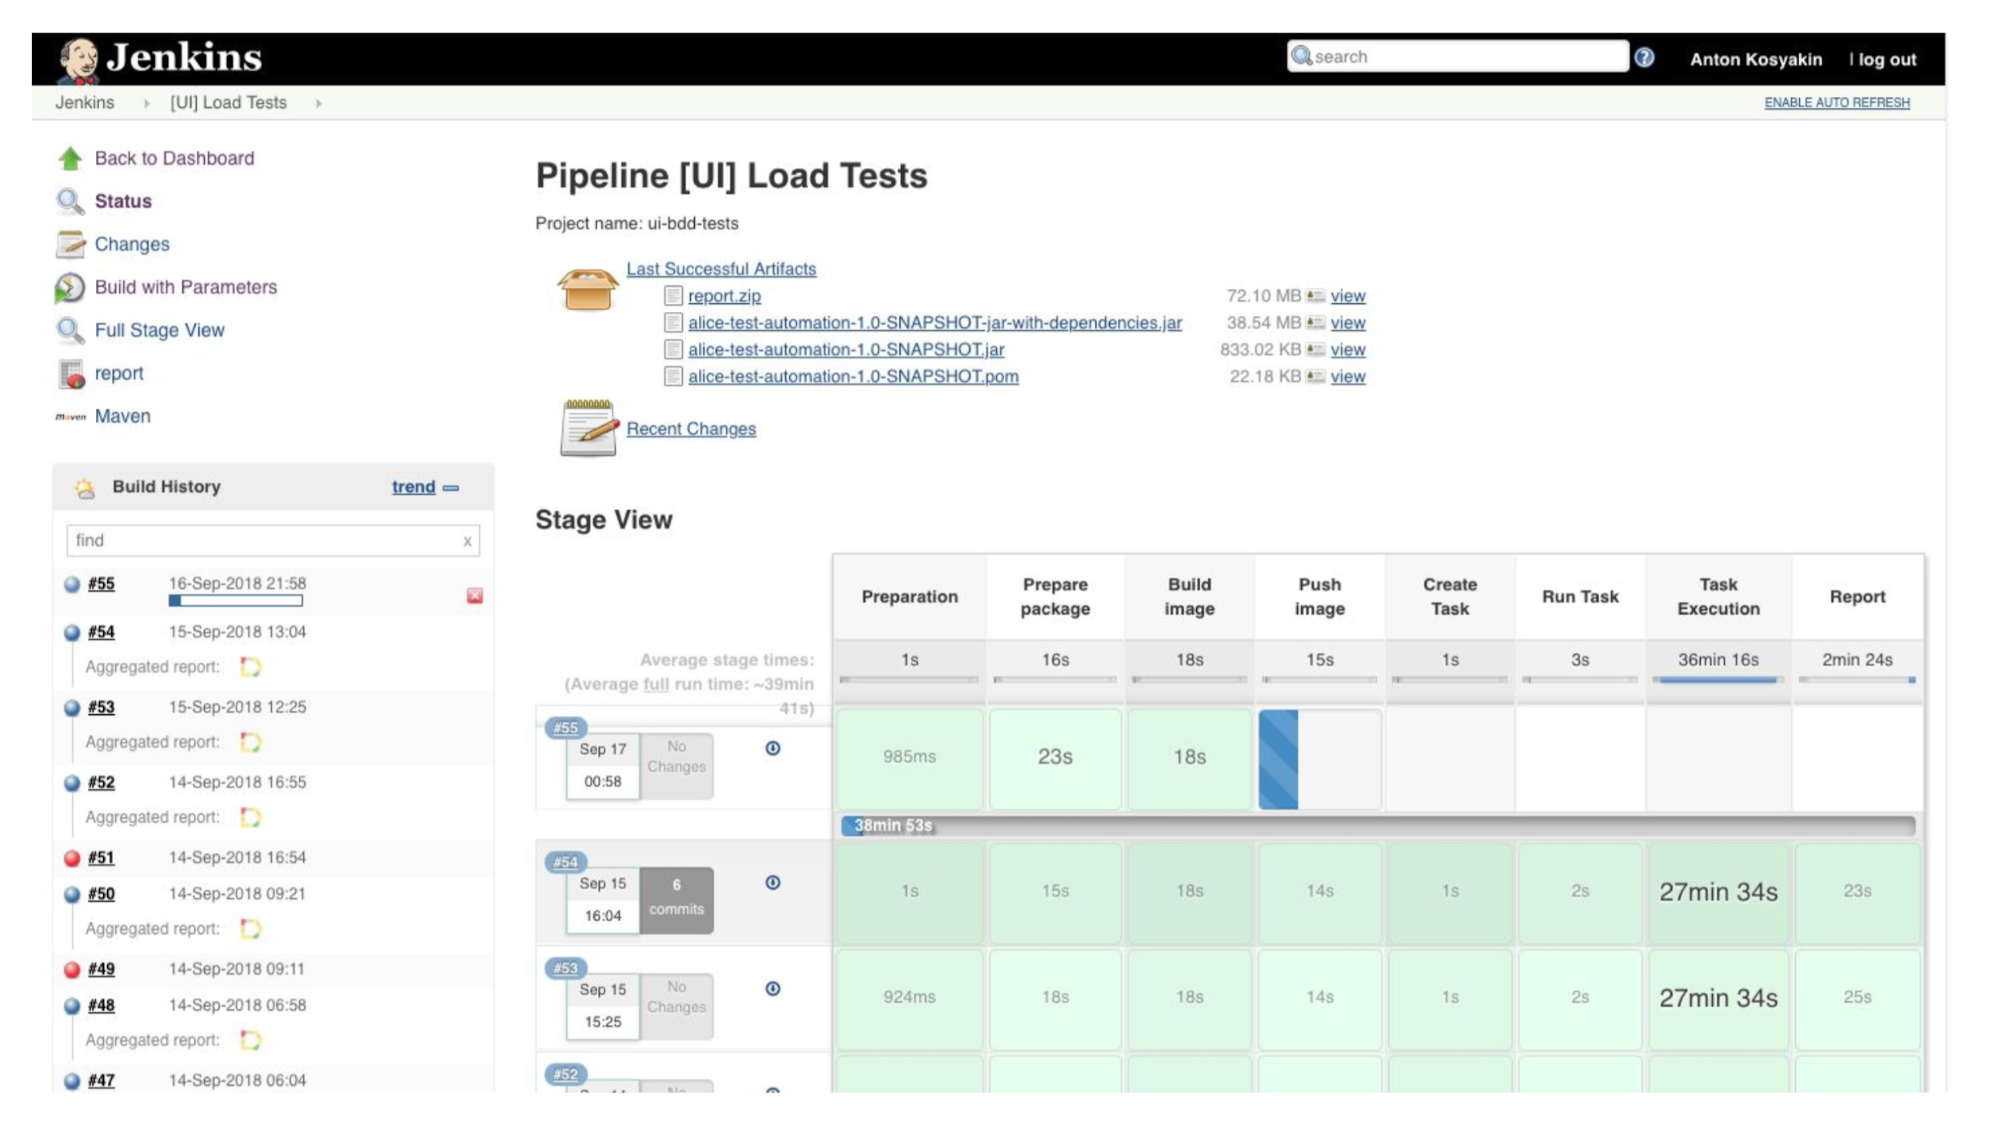Expand build #55 stage details

(x=772, y=747)
